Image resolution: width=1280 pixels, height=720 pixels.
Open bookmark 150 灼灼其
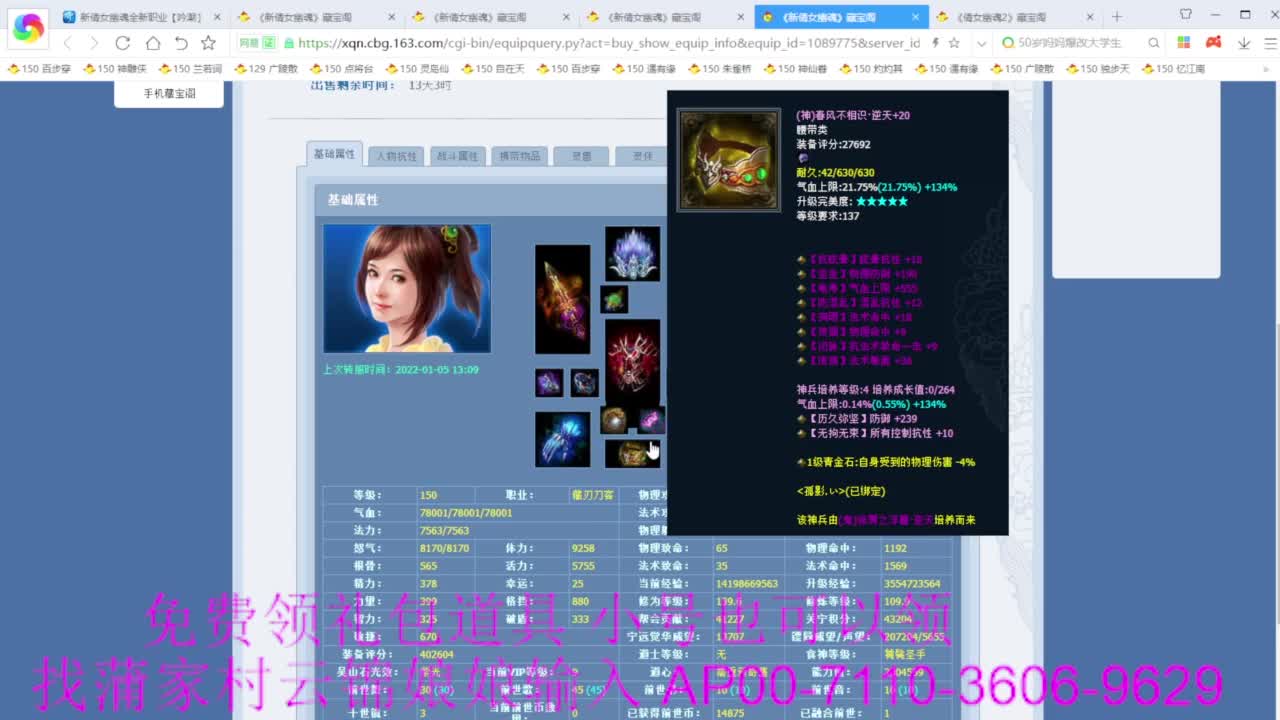tap(871, 68)
